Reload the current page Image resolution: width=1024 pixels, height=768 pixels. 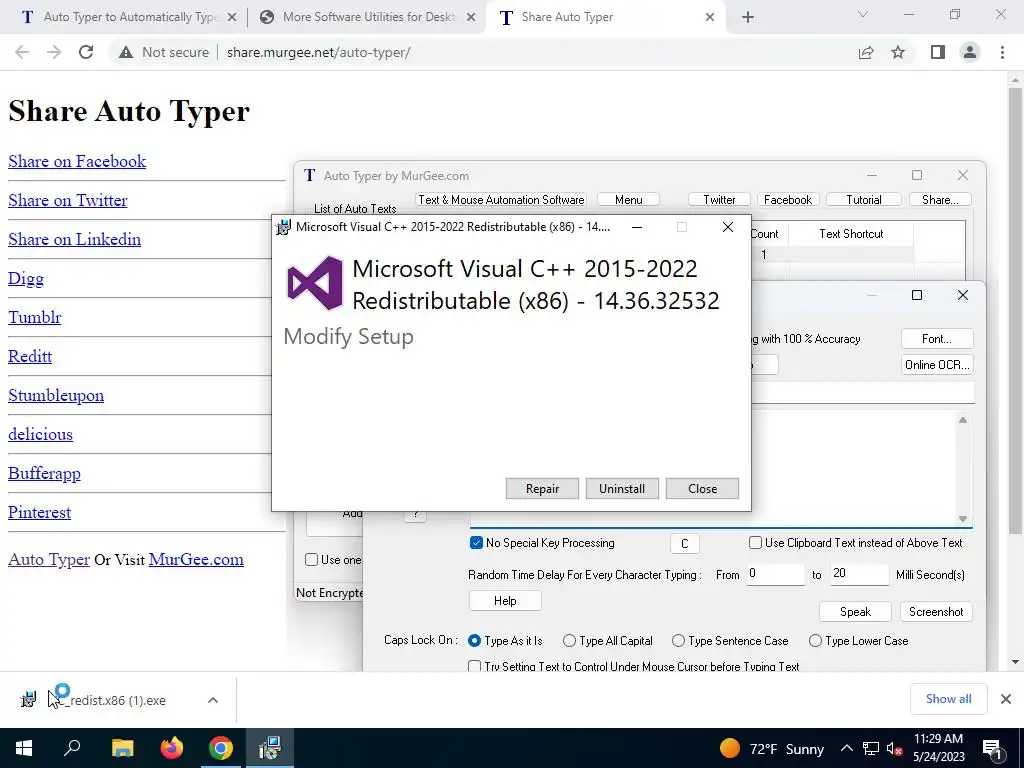pos(86,52)
